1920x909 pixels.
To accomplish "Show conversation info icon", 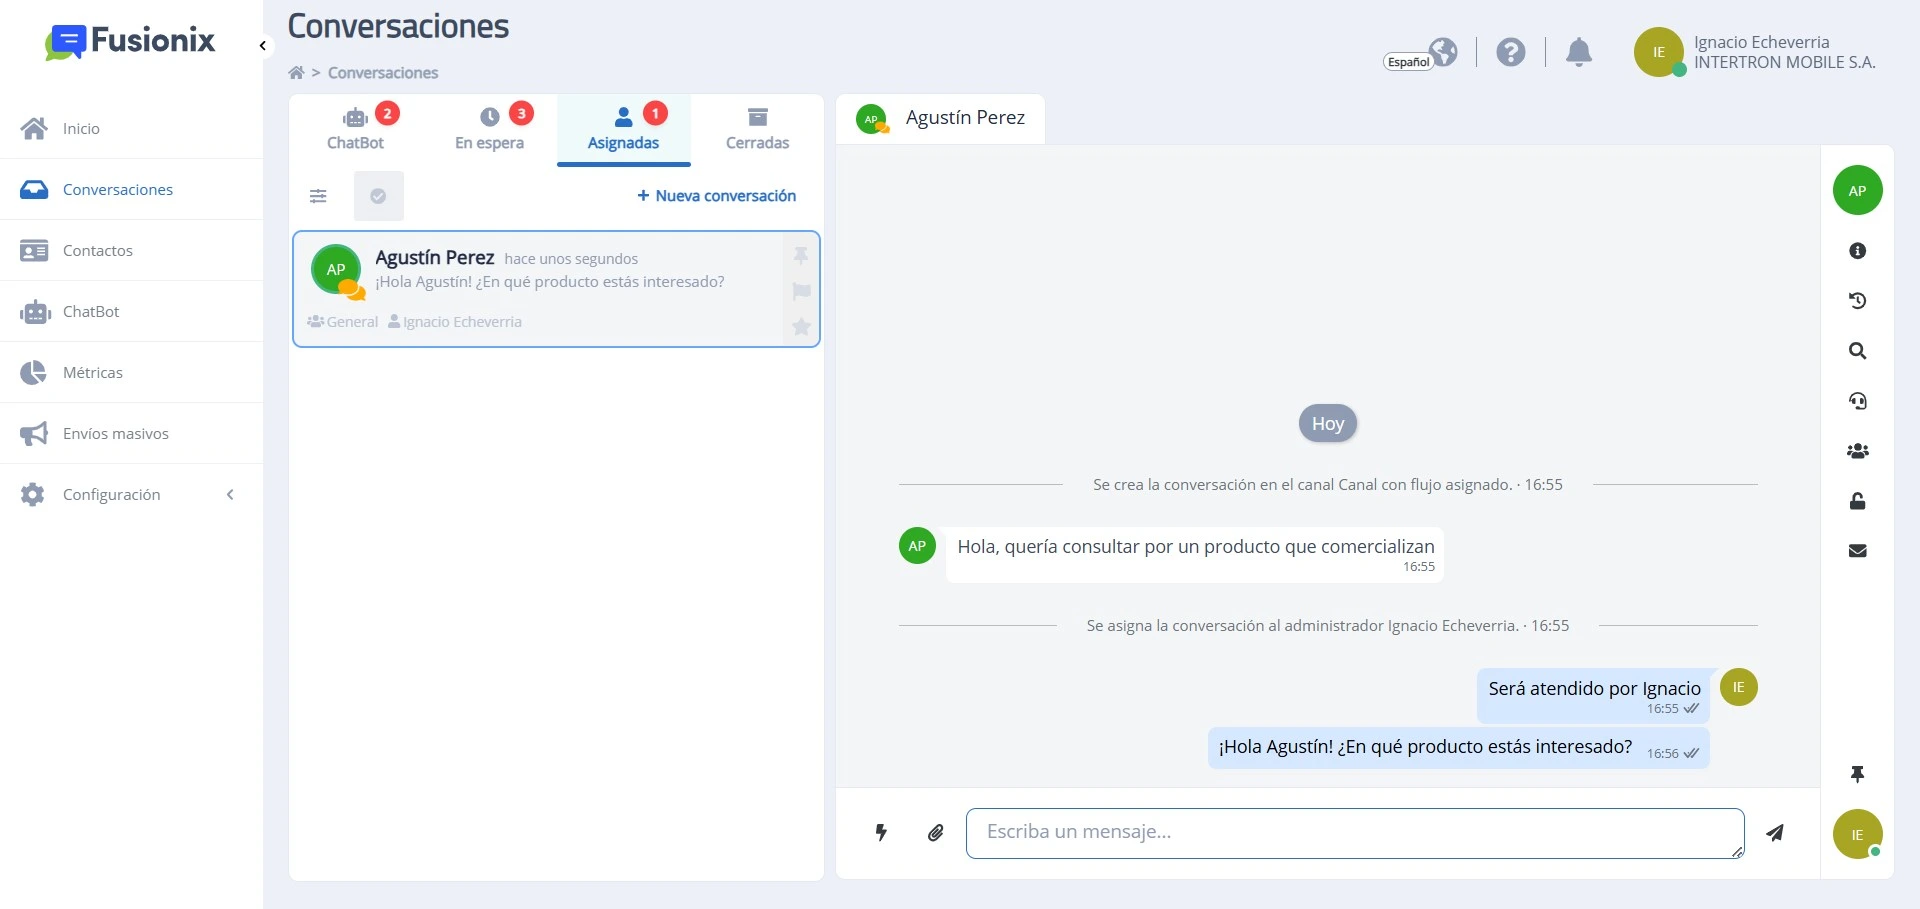I will point(1858,251).
